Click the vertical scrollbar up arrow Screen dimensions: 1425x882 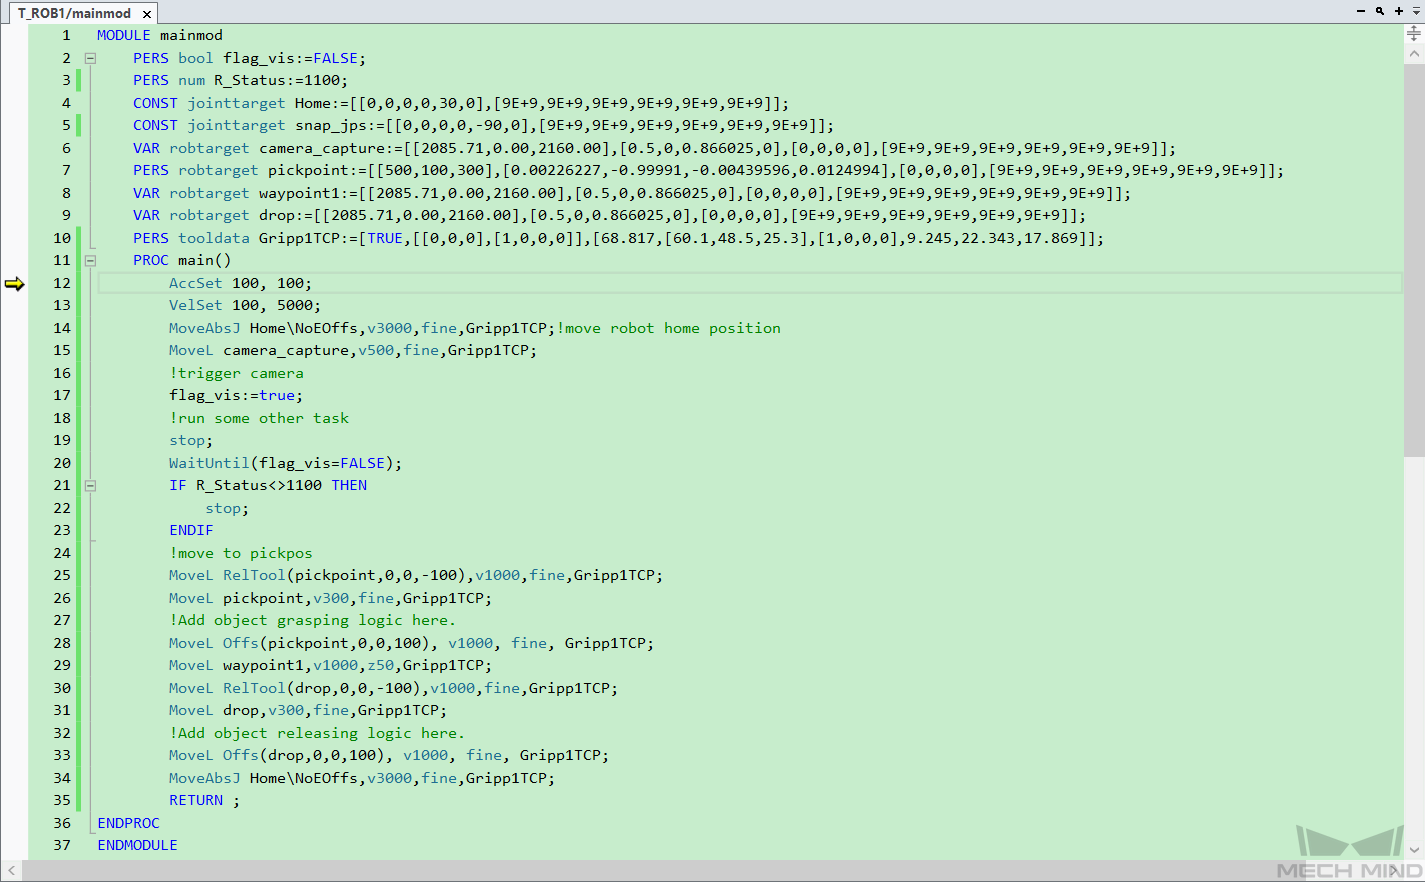1414,53
